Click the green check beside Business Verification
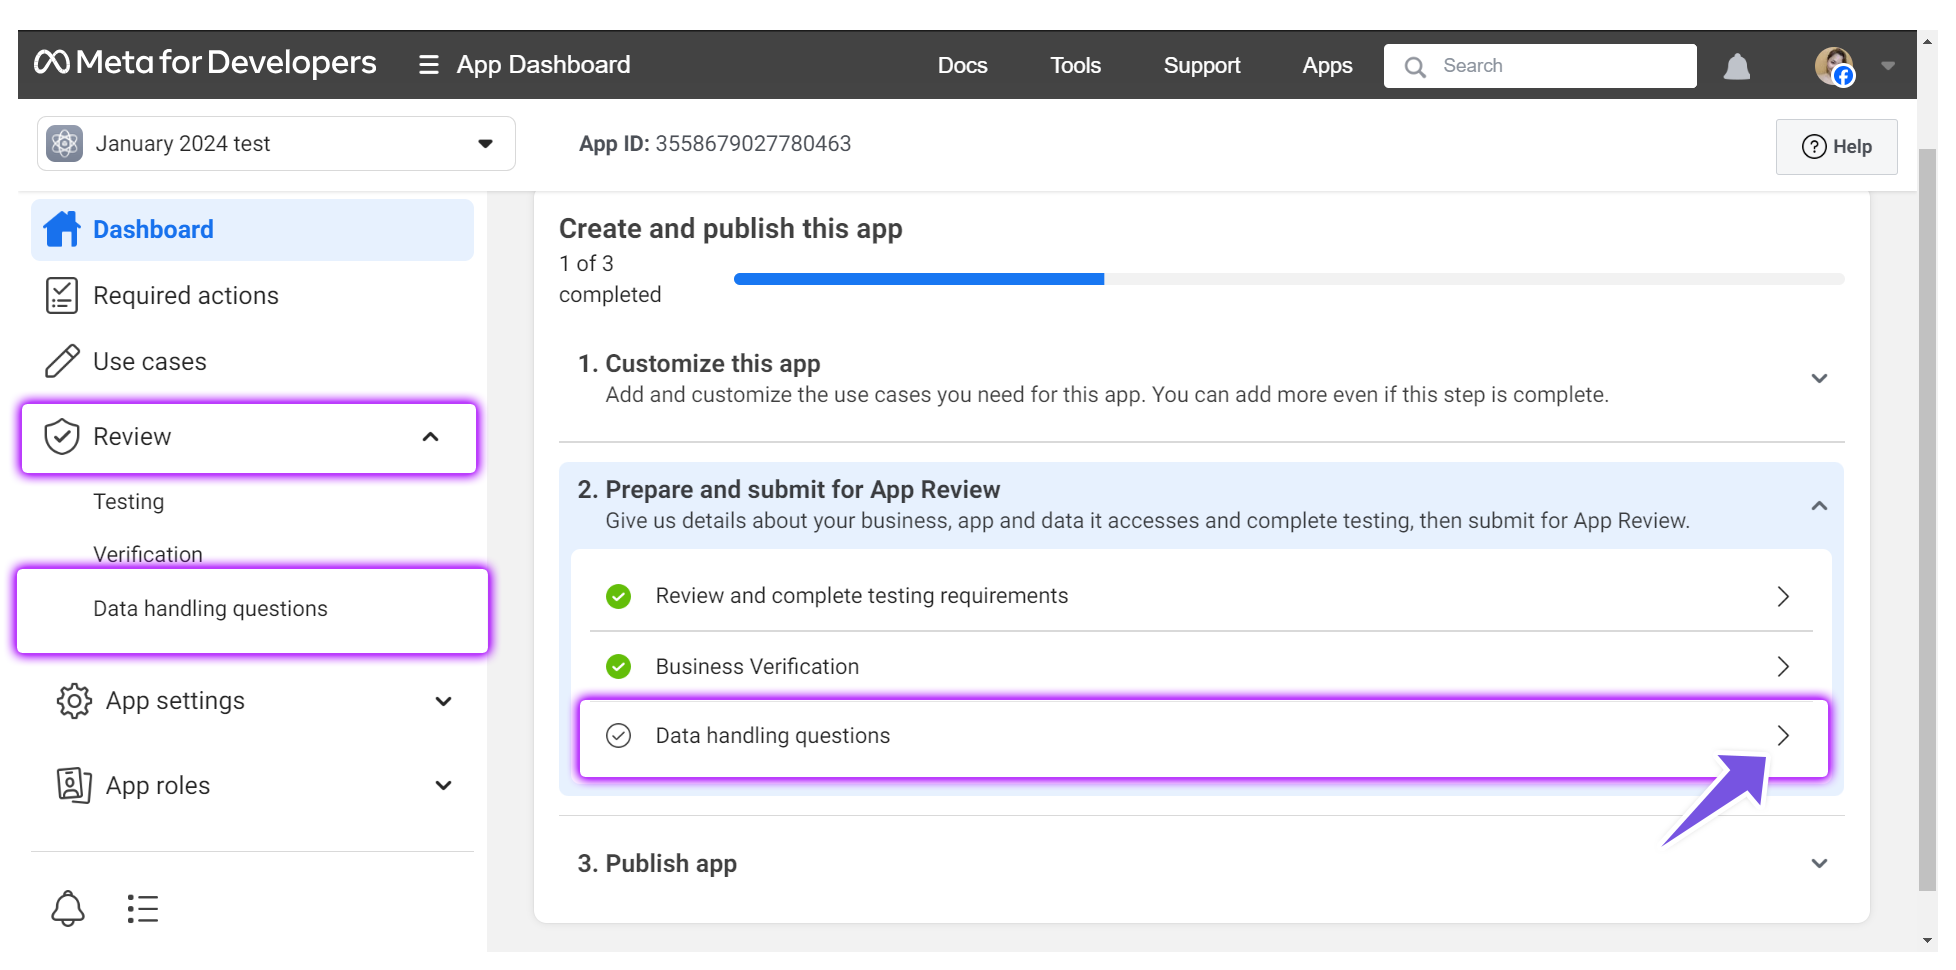 (619, 666)
